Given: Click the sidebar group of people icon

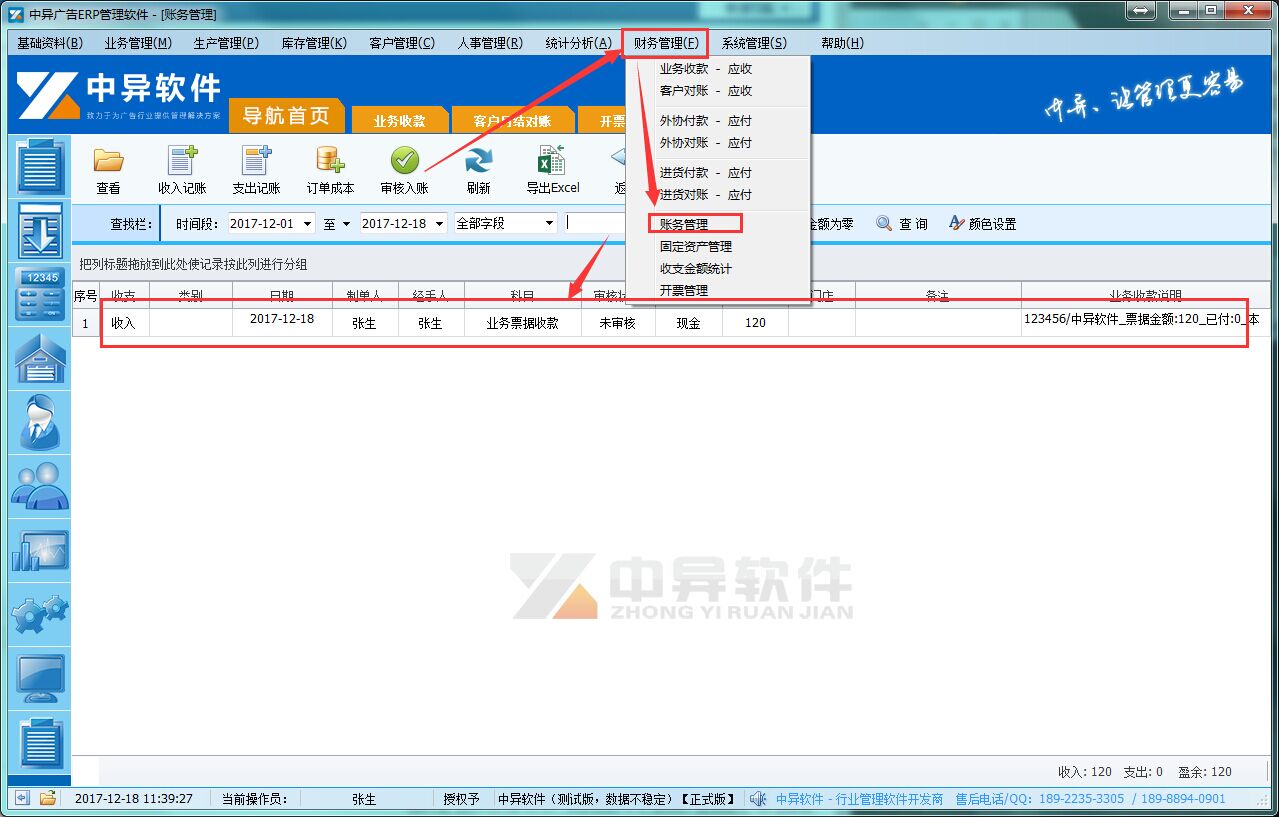Looking at the screenshot, I should click(40, 487).
